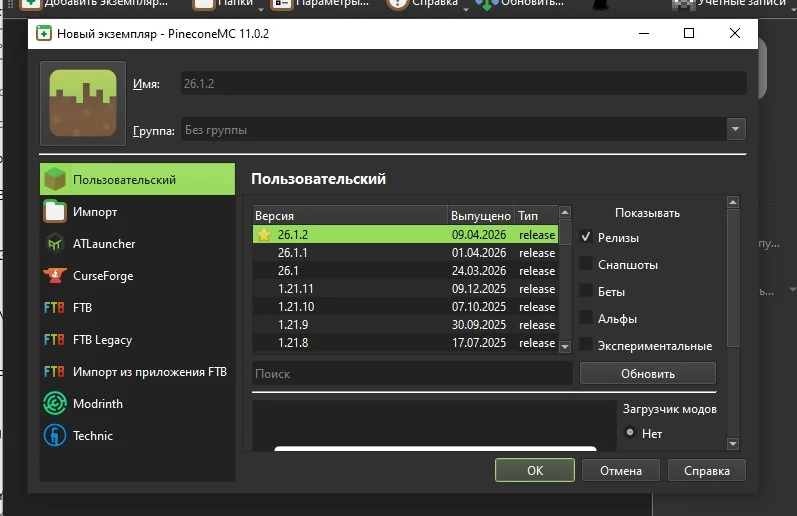Open the Группа combo box
797x516 pixels.
click(x=464, y=130)
